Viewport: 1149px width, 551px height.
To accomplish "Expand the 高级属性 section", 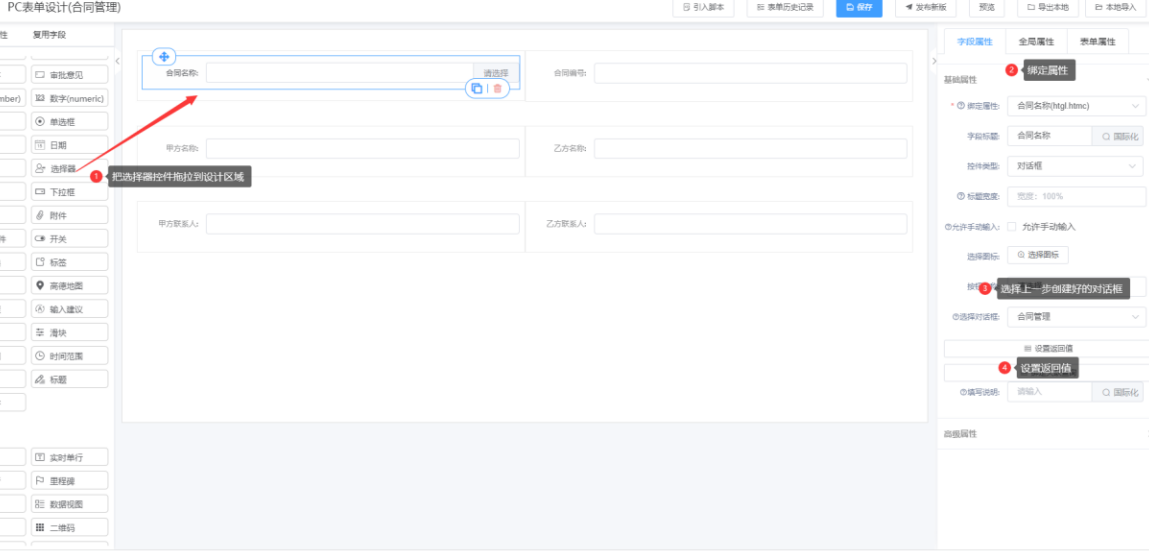I will pos(1043,434).
